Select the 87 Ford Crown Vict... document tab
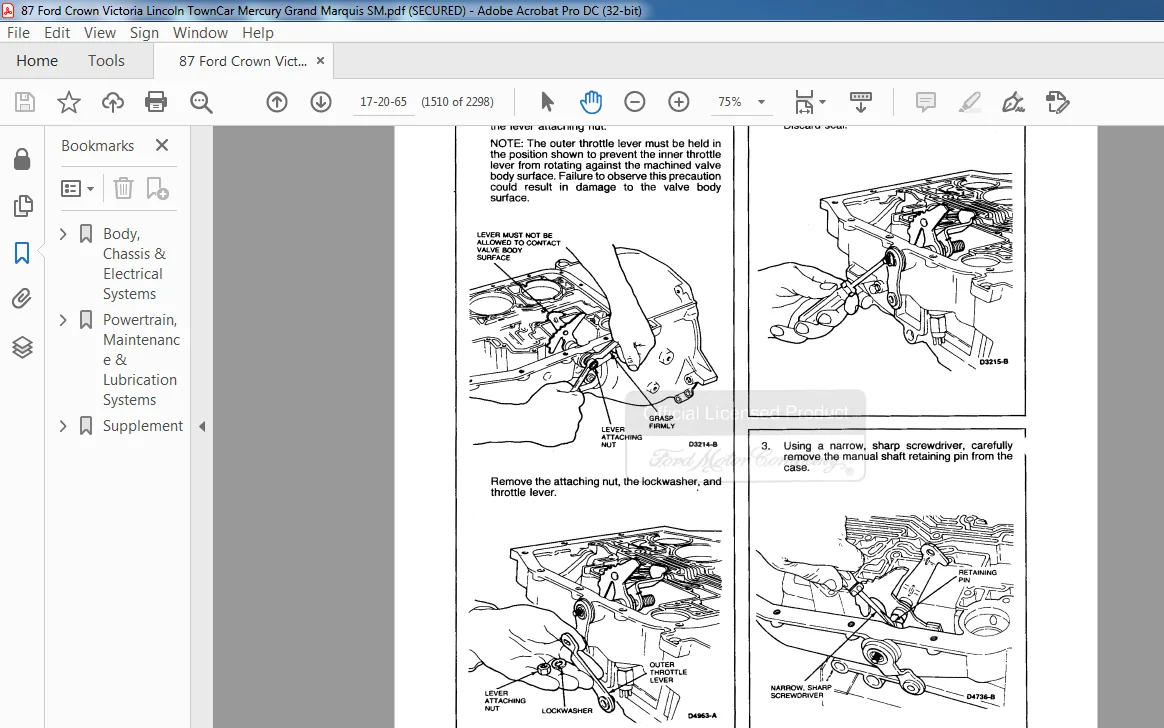Viewport: 1164px width, 728px height. (x=243, y=61)
